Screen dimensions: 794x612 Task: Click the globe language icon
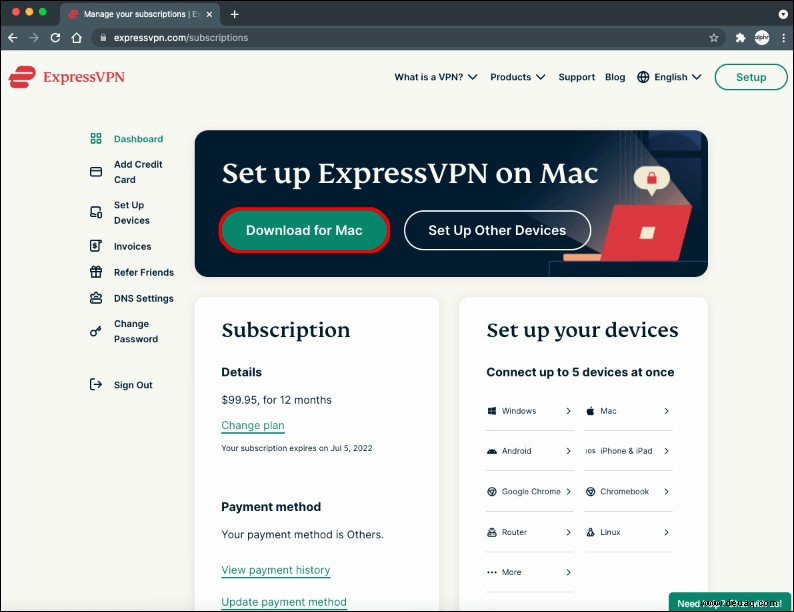pos(643,77)
